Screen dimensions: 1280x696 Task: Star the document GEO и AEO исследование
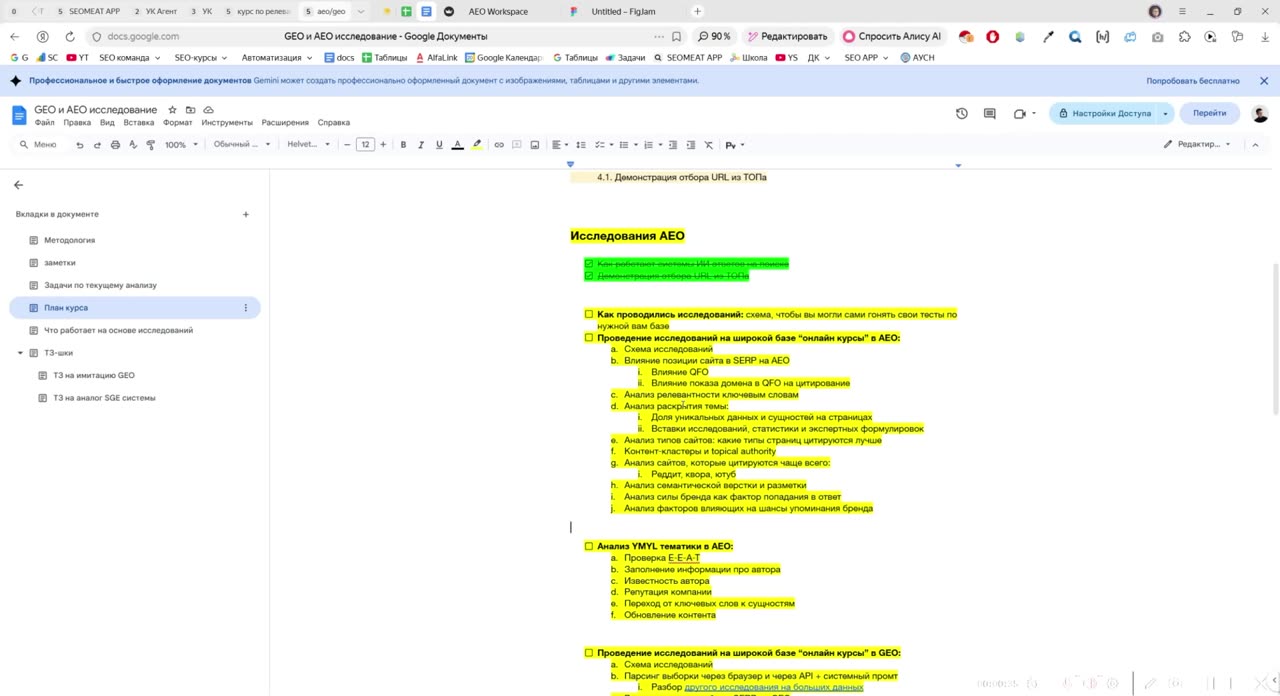click(x=172, y=110)
